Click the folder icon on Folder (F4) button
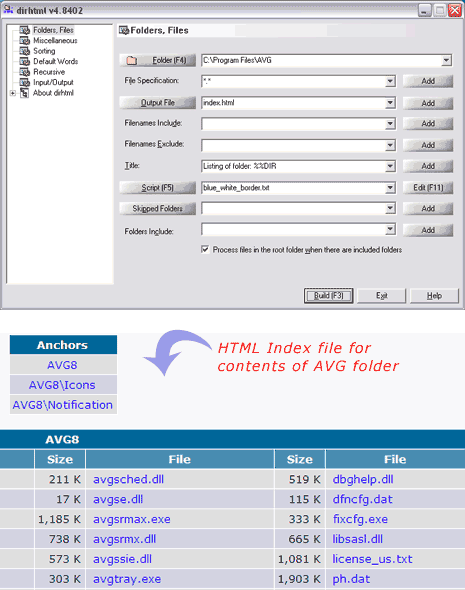Viewport: 465px width, 590px height. [131, 60]
